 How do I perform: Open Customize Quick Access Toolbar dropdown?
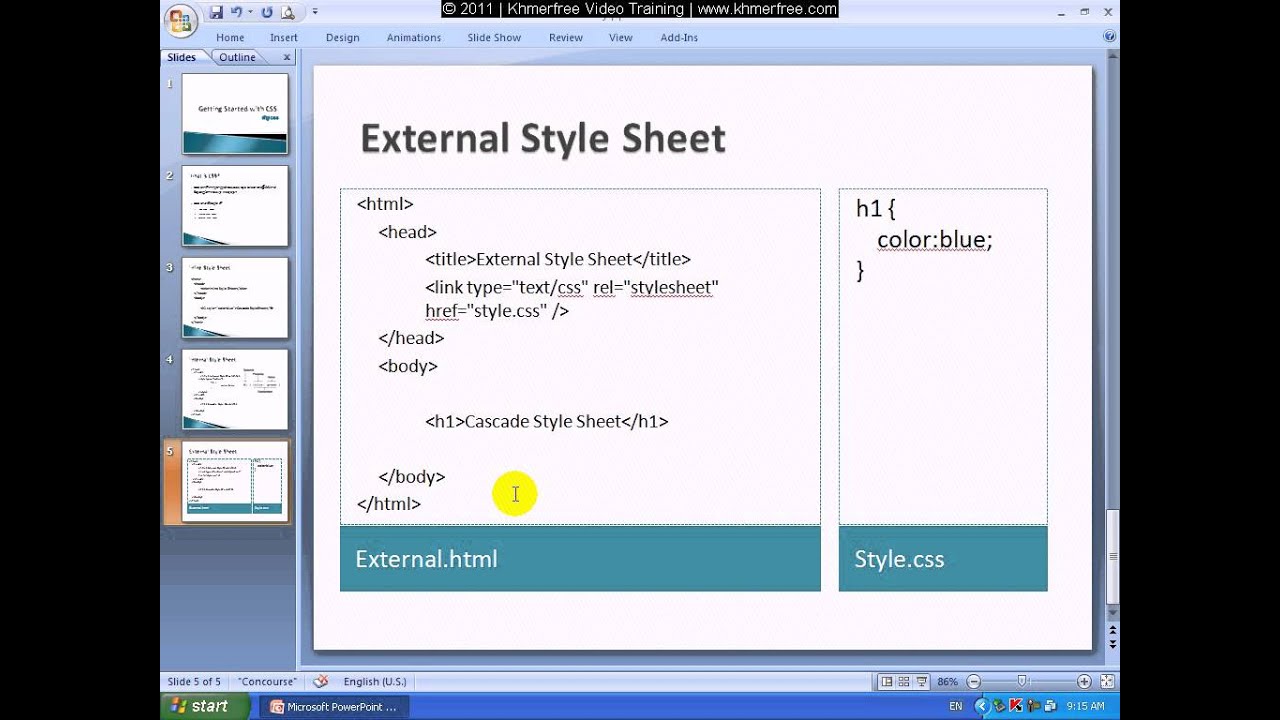point(314,12)
